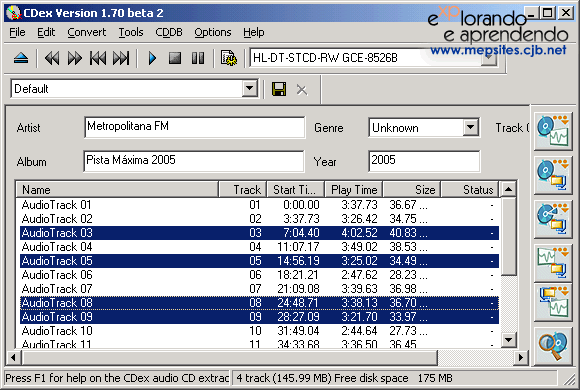
Task: Save the profile with the floppy disk icon
Action: coord(279,89)
